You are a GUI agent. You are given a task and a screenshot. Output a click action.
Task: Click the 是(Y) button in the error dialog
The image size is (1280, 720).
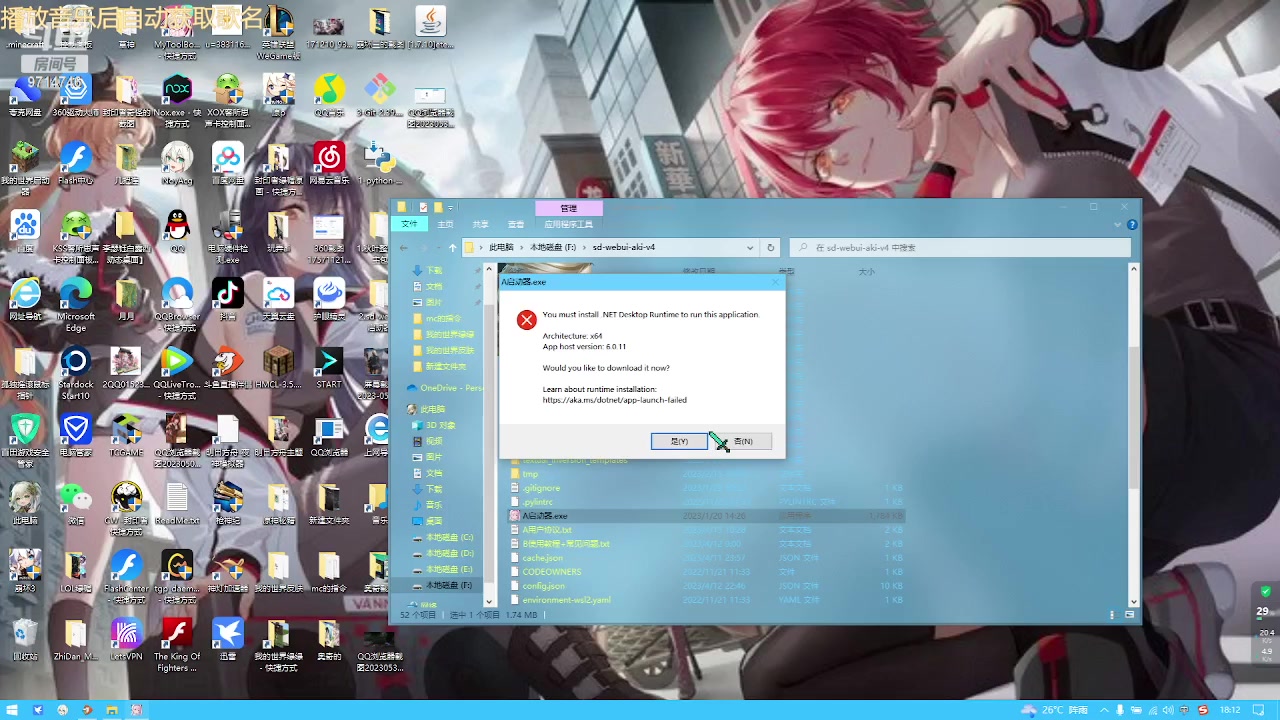point(679,441)
